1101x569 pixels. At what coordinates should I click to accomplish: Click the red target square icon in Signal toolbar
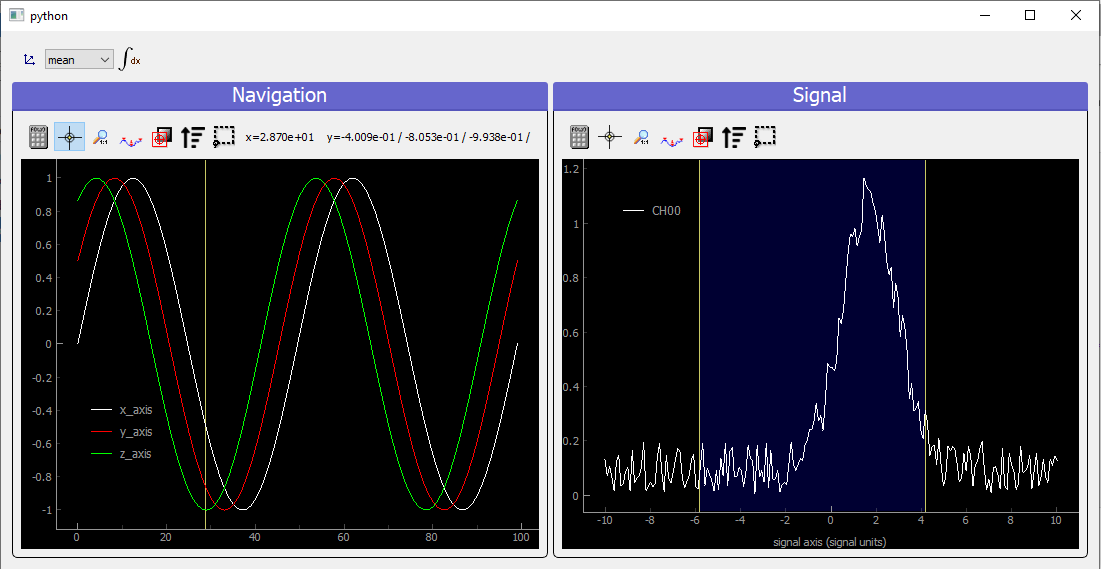703,137
